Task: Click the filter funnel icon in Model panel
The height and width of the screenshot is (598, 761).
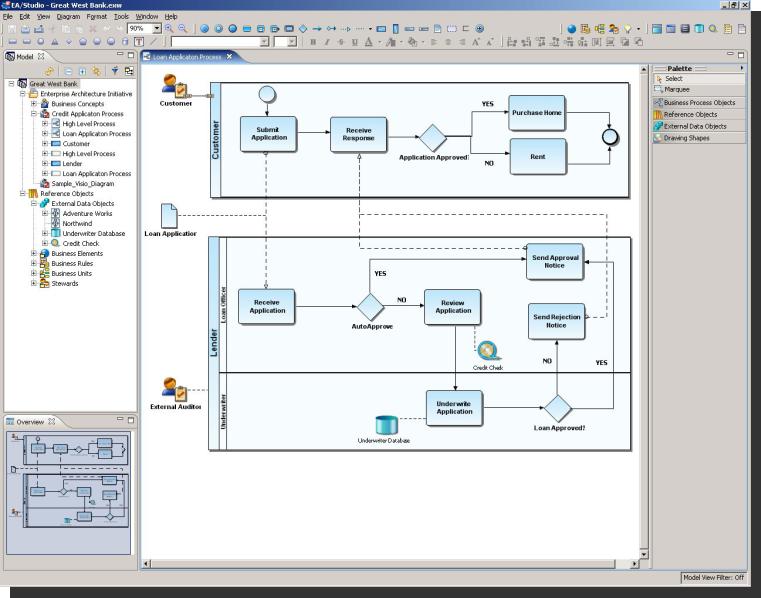Action: (115, 71)
